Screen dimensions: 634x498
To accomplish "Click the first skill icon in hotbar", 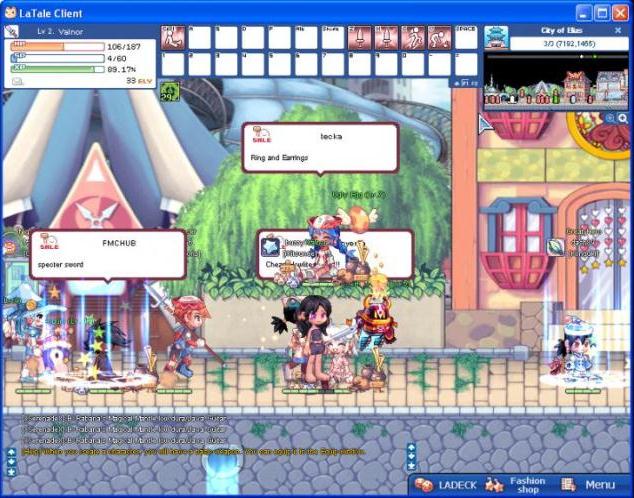I will [x=172, y=38].
